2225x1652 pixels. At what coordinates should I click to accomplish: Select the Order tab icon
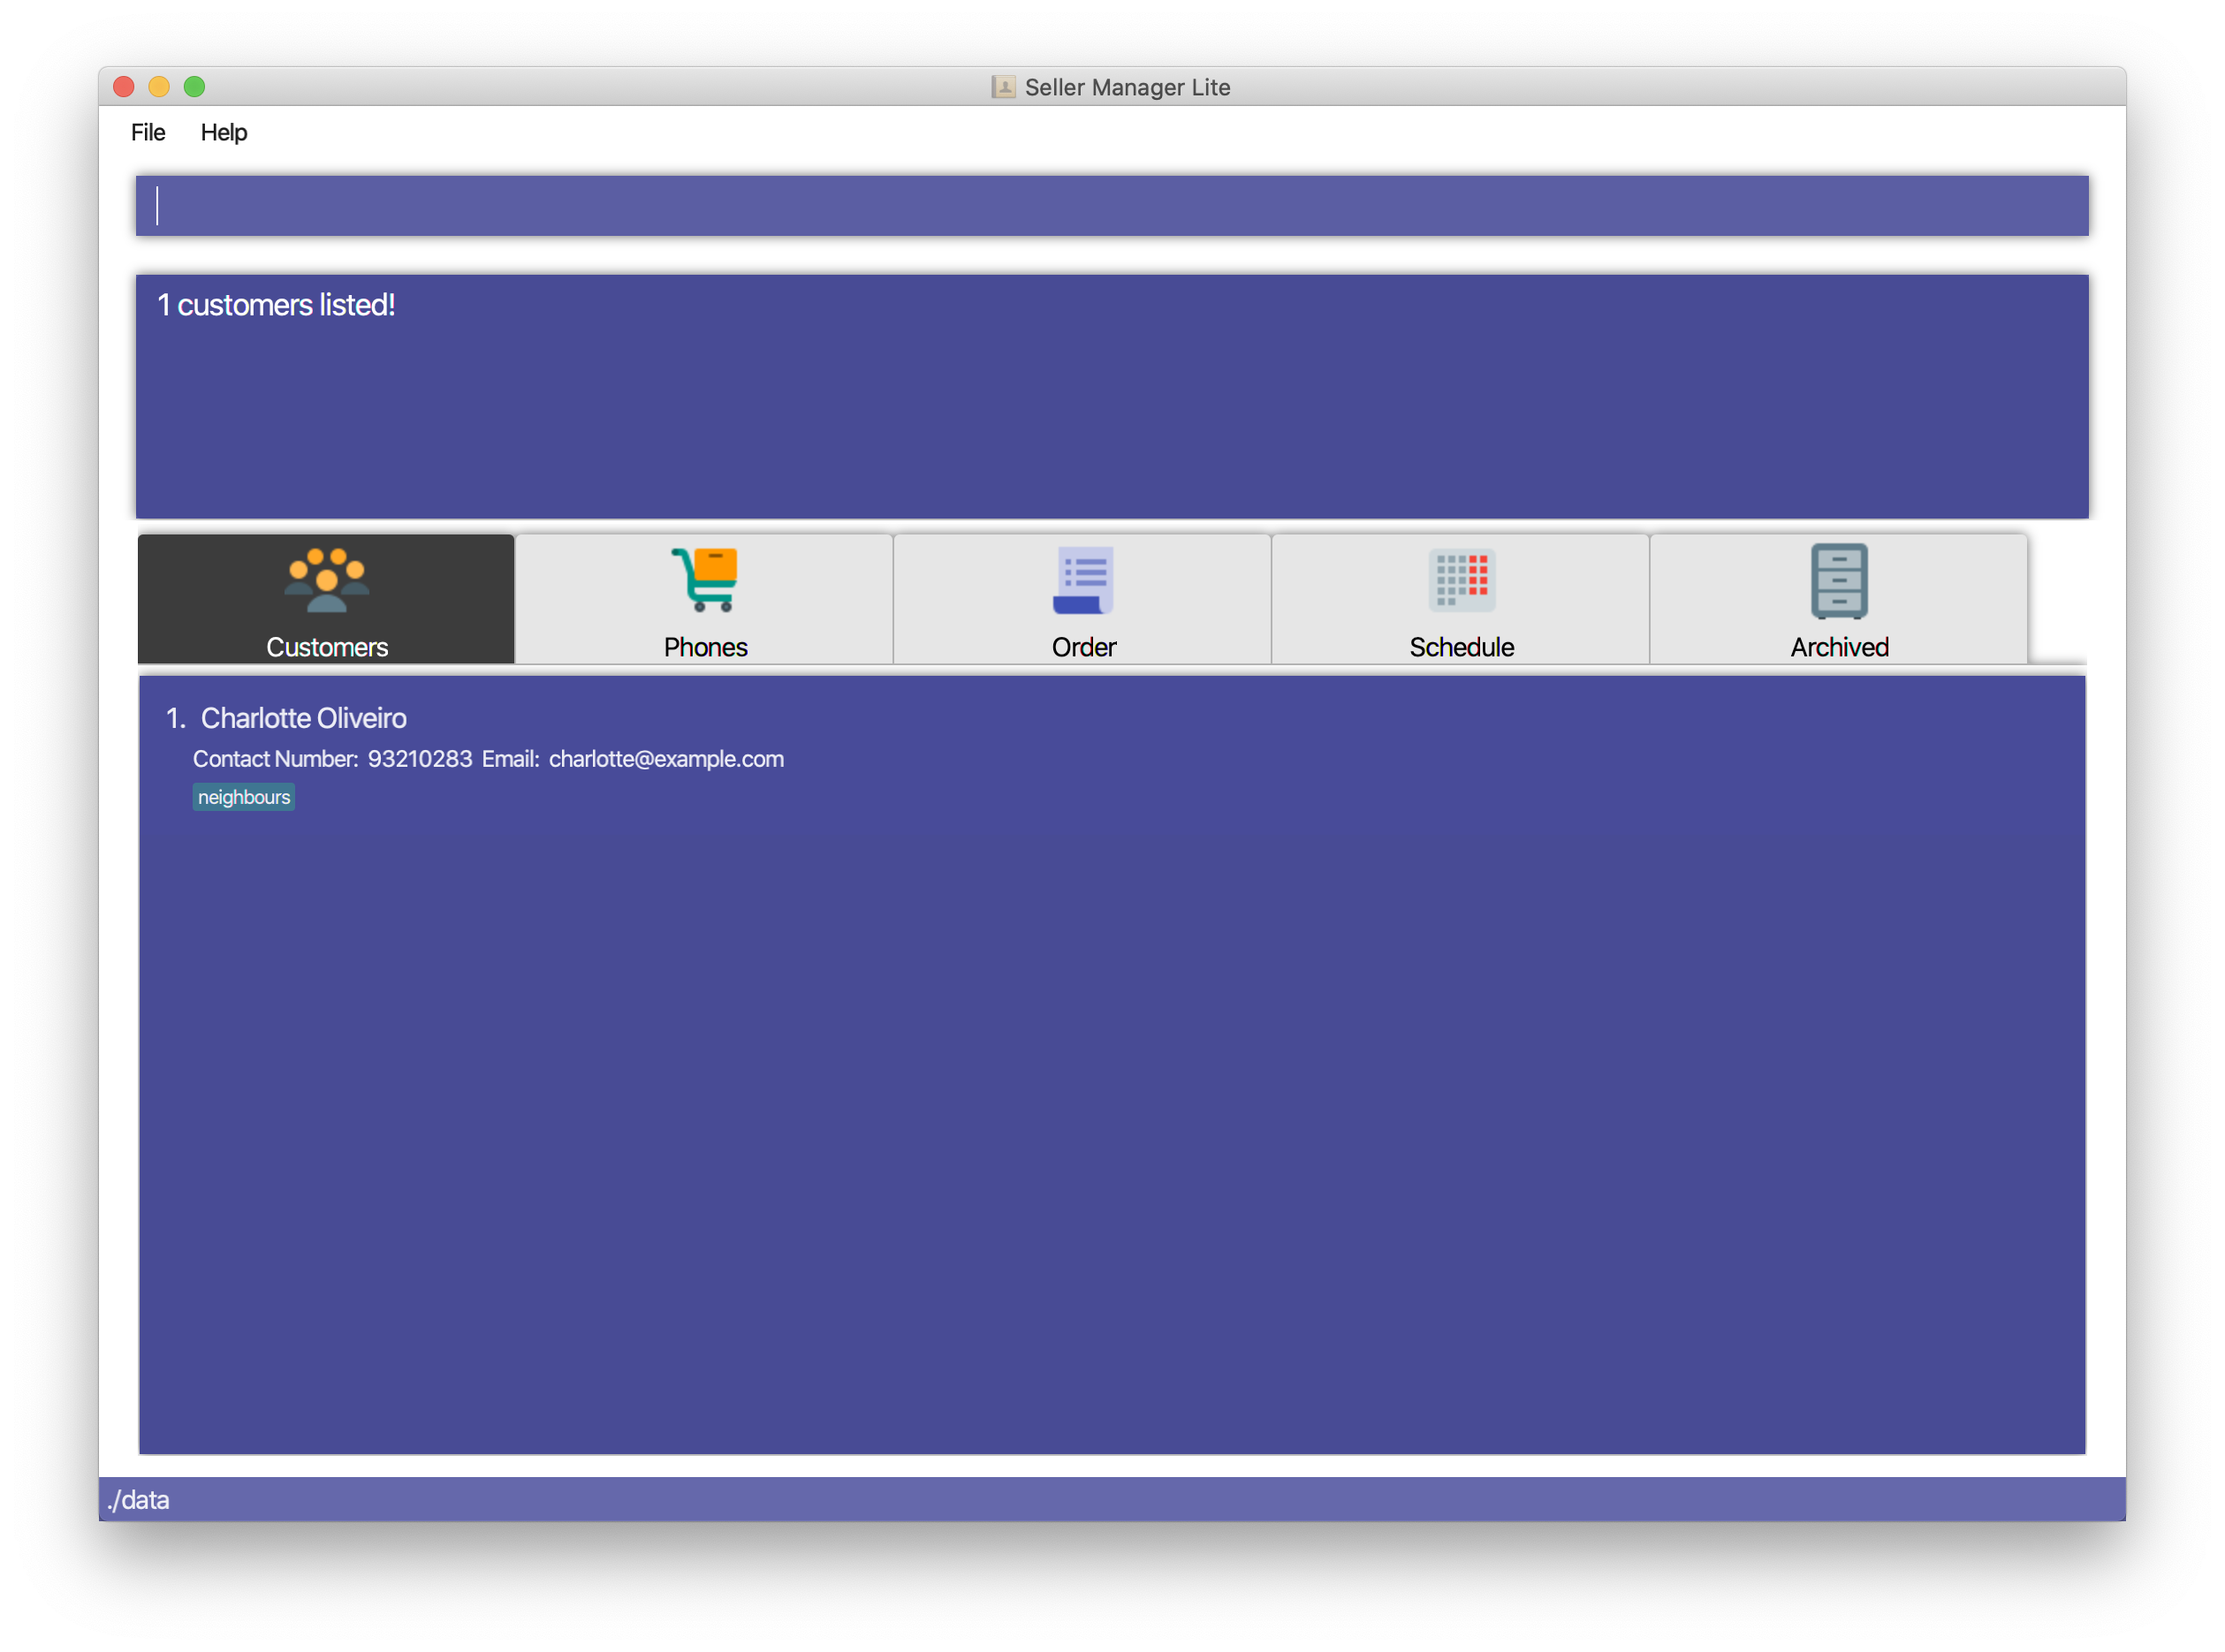[x=1083, y=581]
